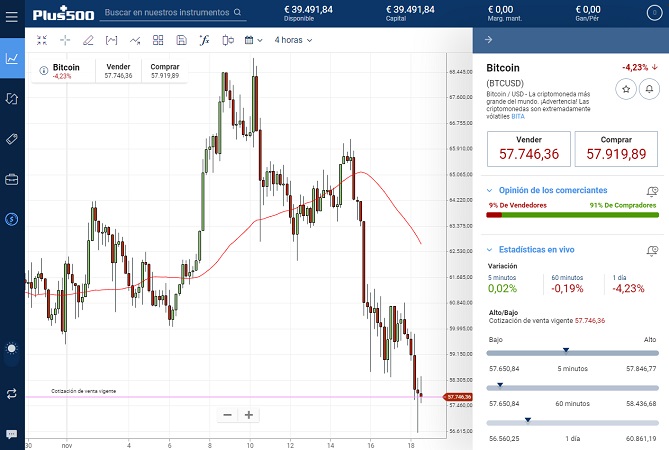Open the multi-chart grid layout icon
This screenshot has height=450, width=669.
click(x=158, y=40)
